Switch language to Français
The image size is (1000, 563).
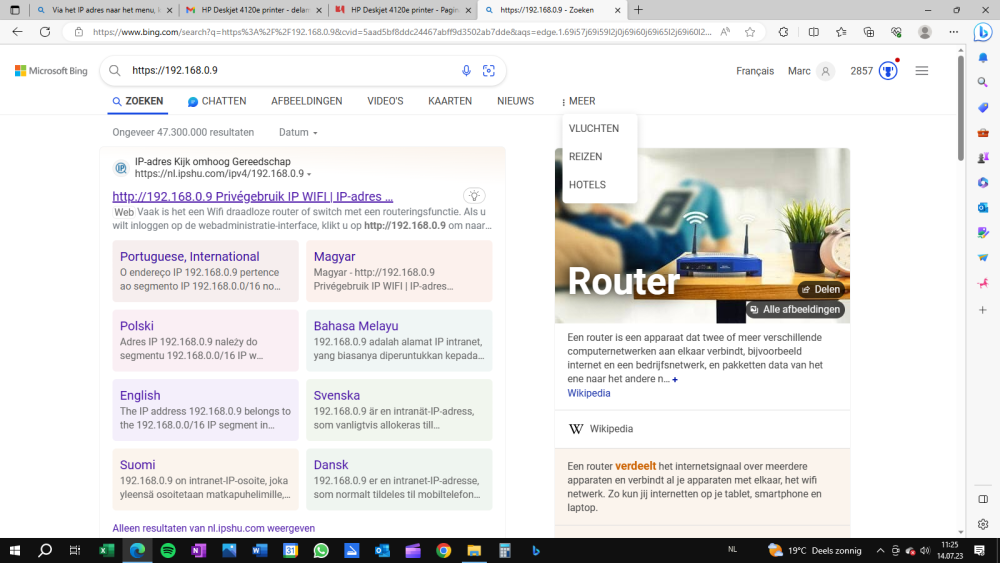[x=755, y=71]
